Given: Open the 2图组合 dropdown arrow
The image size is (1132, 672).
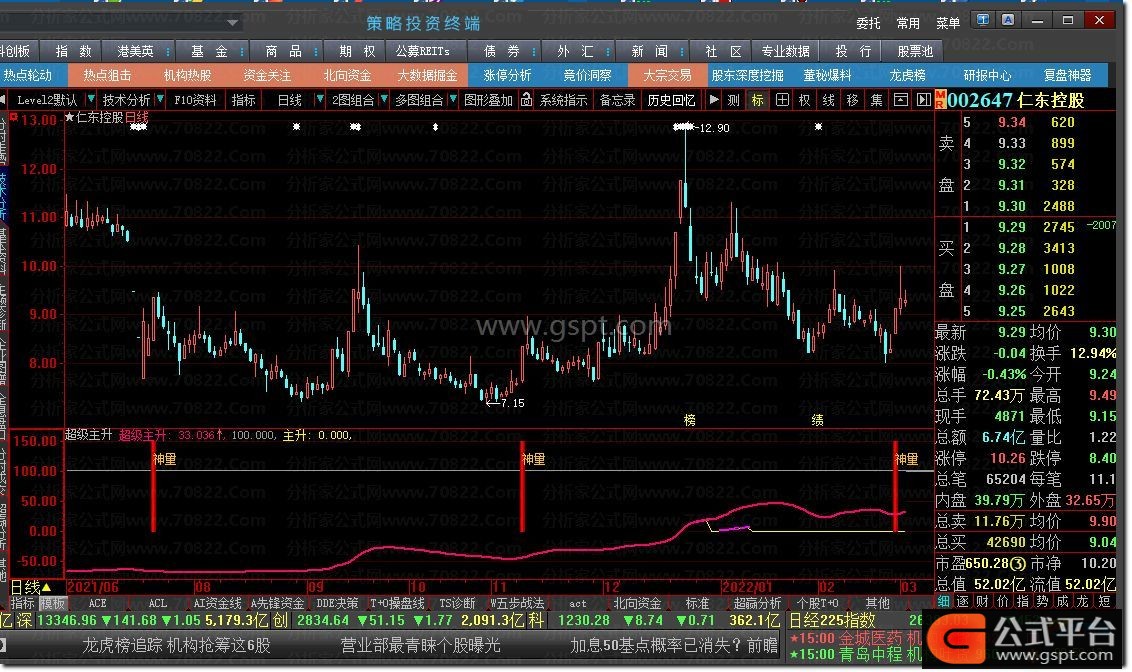Looking at the screenshot, I should [383, 99].
